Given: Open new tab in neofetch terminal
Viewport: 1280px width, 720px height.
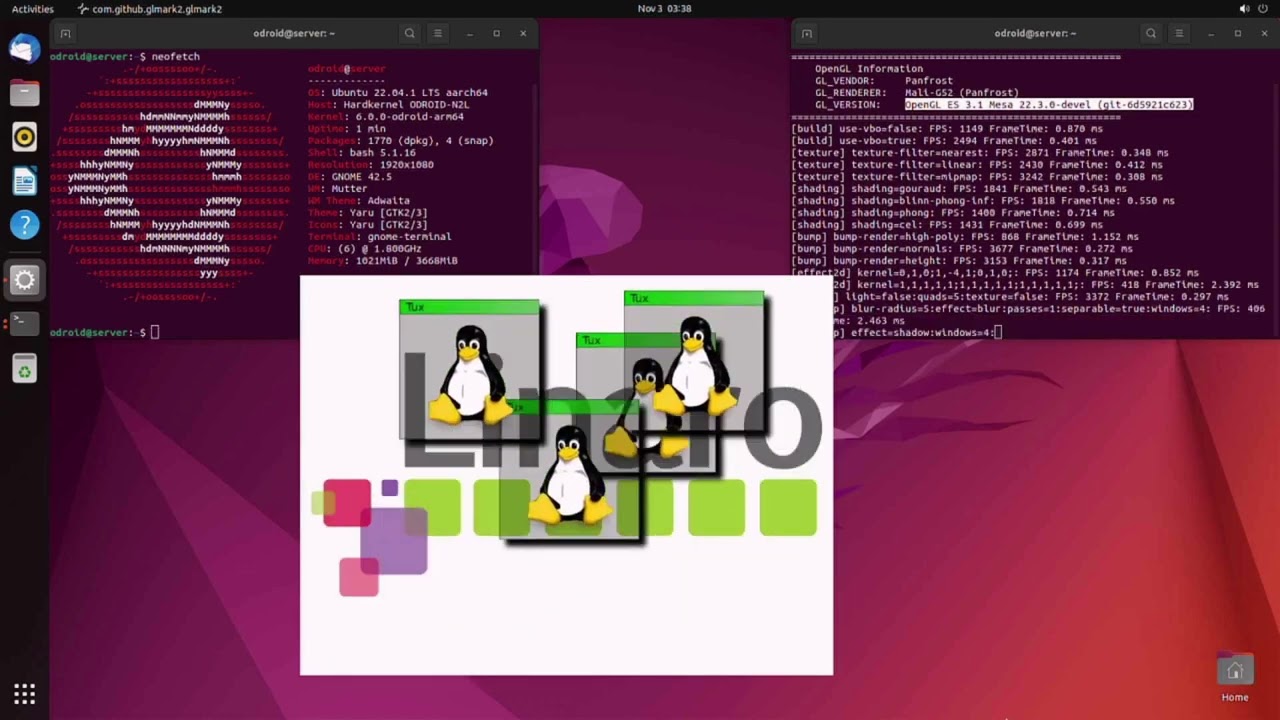Looking at the screenshot, I should tap(66, 33).
